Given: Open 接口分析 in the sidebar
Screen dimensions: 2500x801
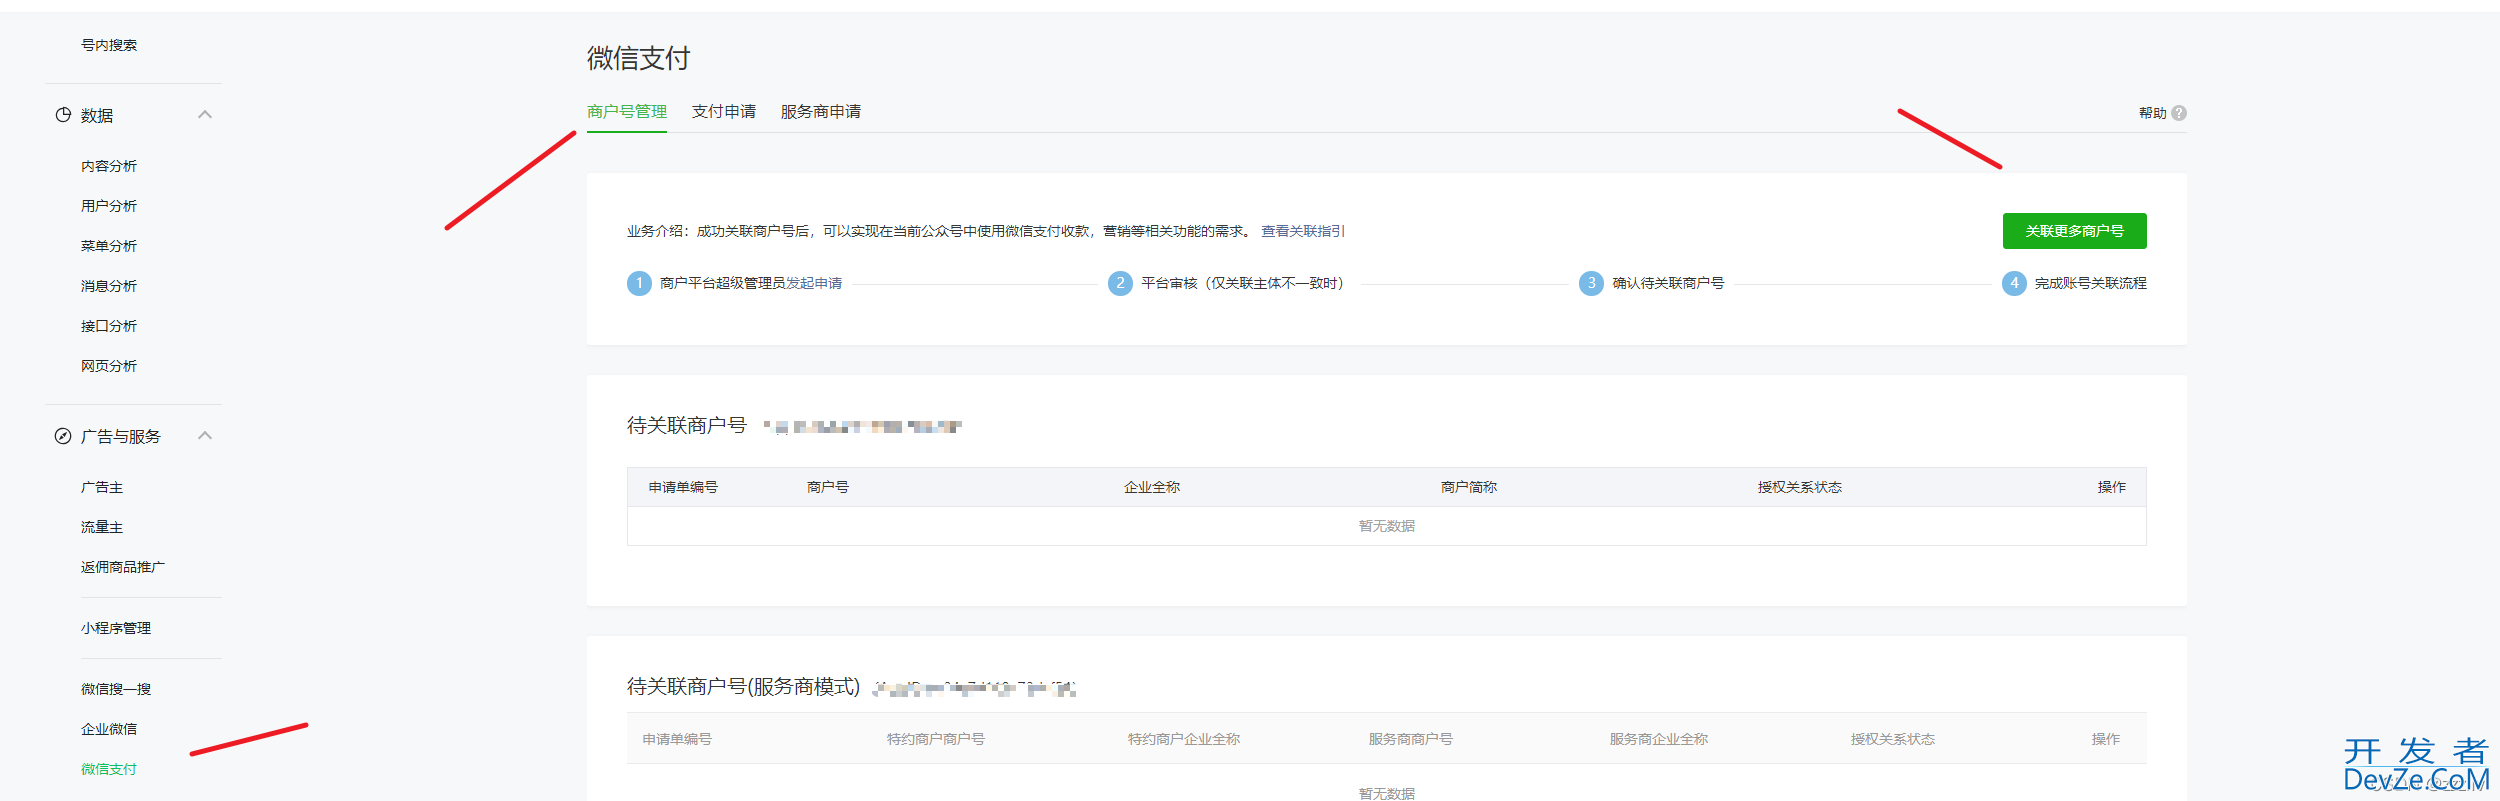Looking at the screenshot, I should [109, 326].
